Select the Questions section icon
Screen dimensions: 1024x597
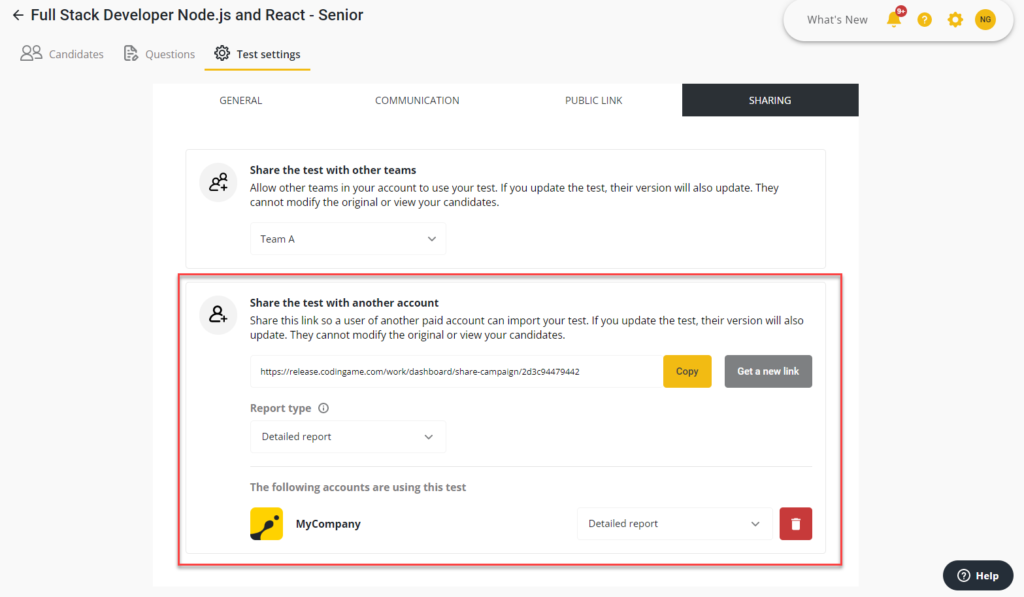[x=129, y=53]
